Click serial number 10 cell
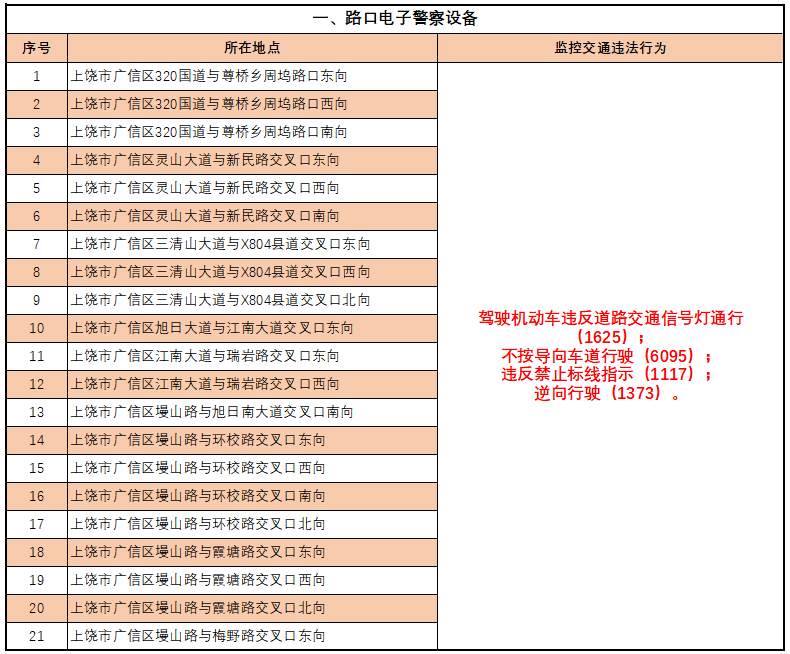This screenshot has width=790, height=654. coord(36,328)
